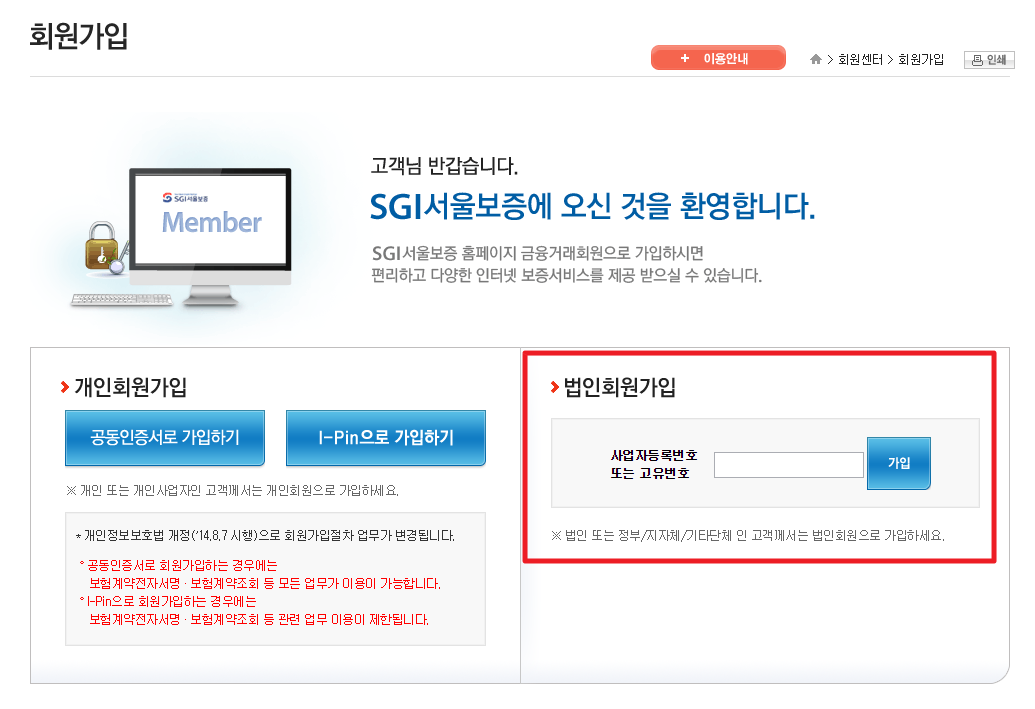Click the plus icon on 이용안내 button

click(x=685, y=58)
